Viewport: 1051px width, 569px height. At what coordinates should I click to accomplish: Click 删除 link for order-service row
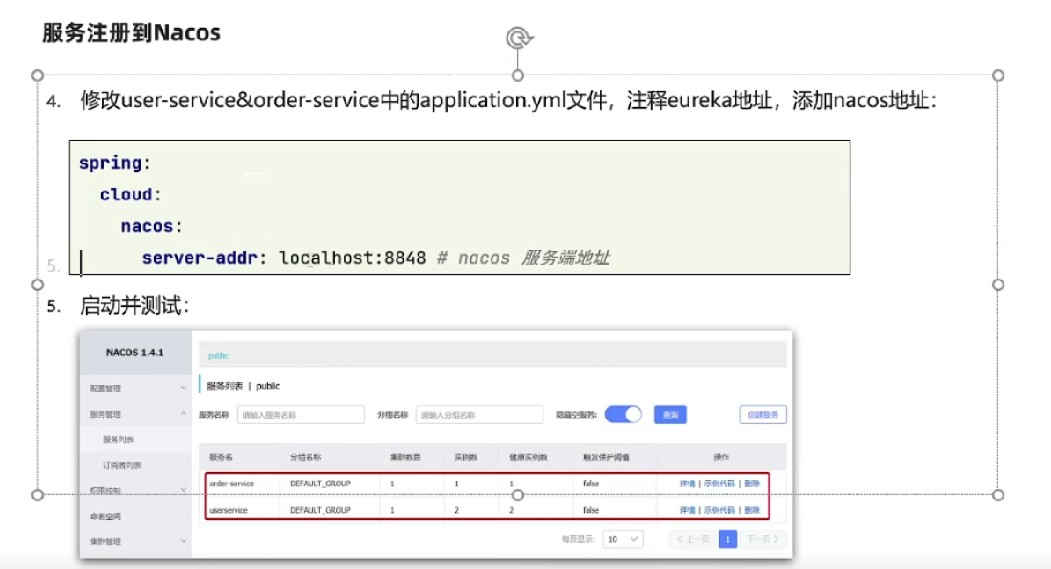click(751, 483)
